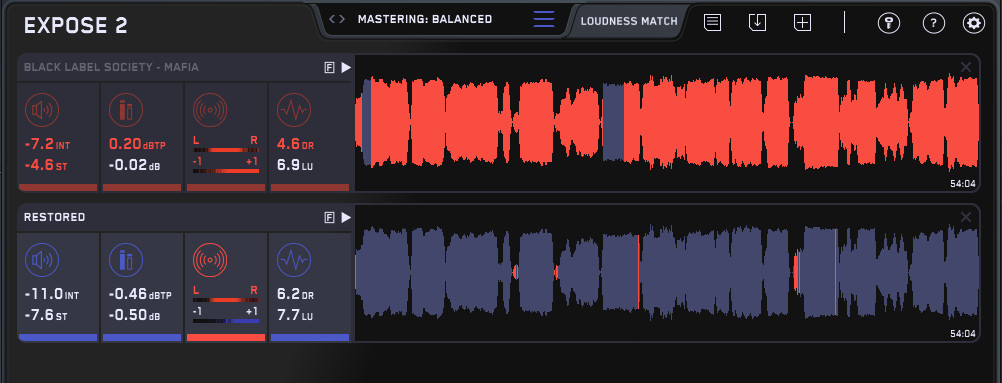1002x383 pixels.
Task: Click the stereo field icon on Restored track
Action: [210, 260]
